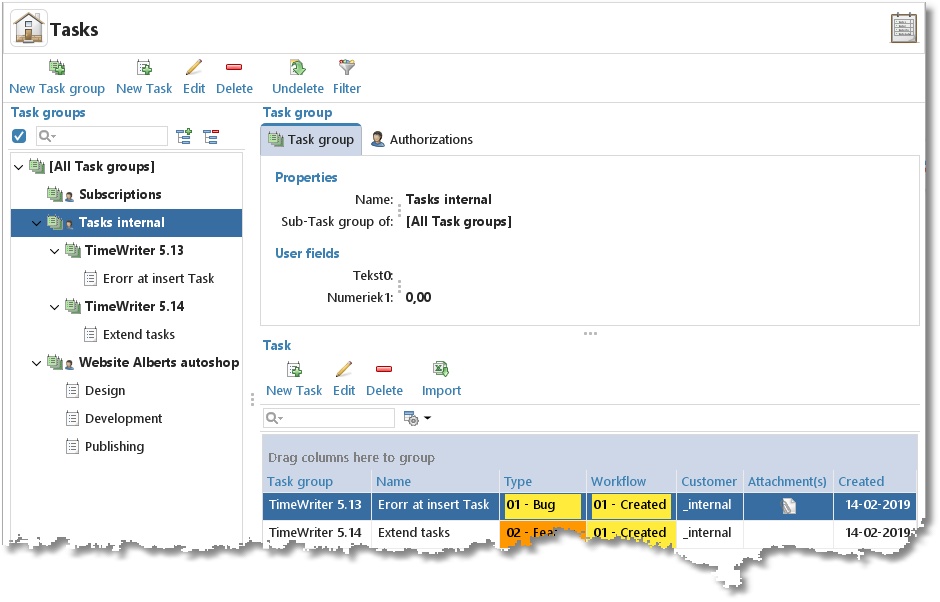940x602 pixels.
Task: Collapse the TimeWriter 5.14 group
Action: click(55, 307)
